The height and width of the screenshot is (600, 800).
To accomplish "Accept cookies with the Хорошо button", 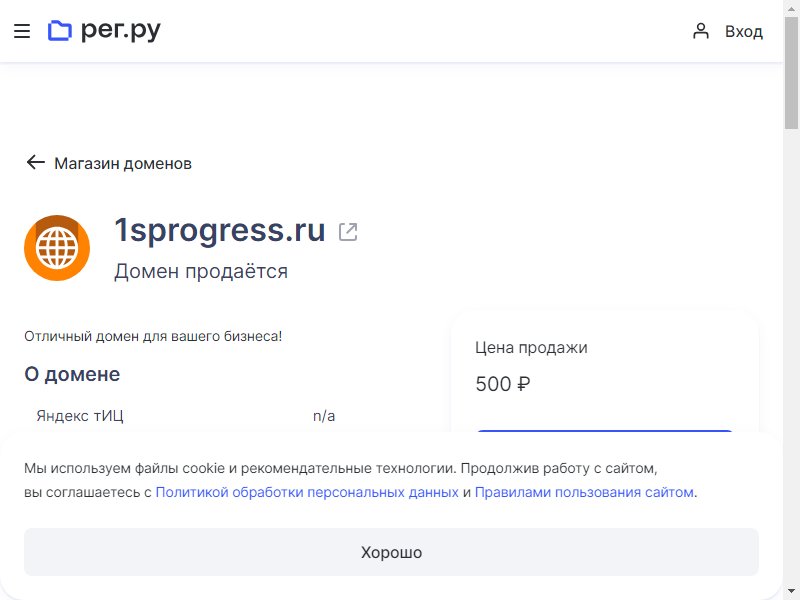I will [391, 552].
